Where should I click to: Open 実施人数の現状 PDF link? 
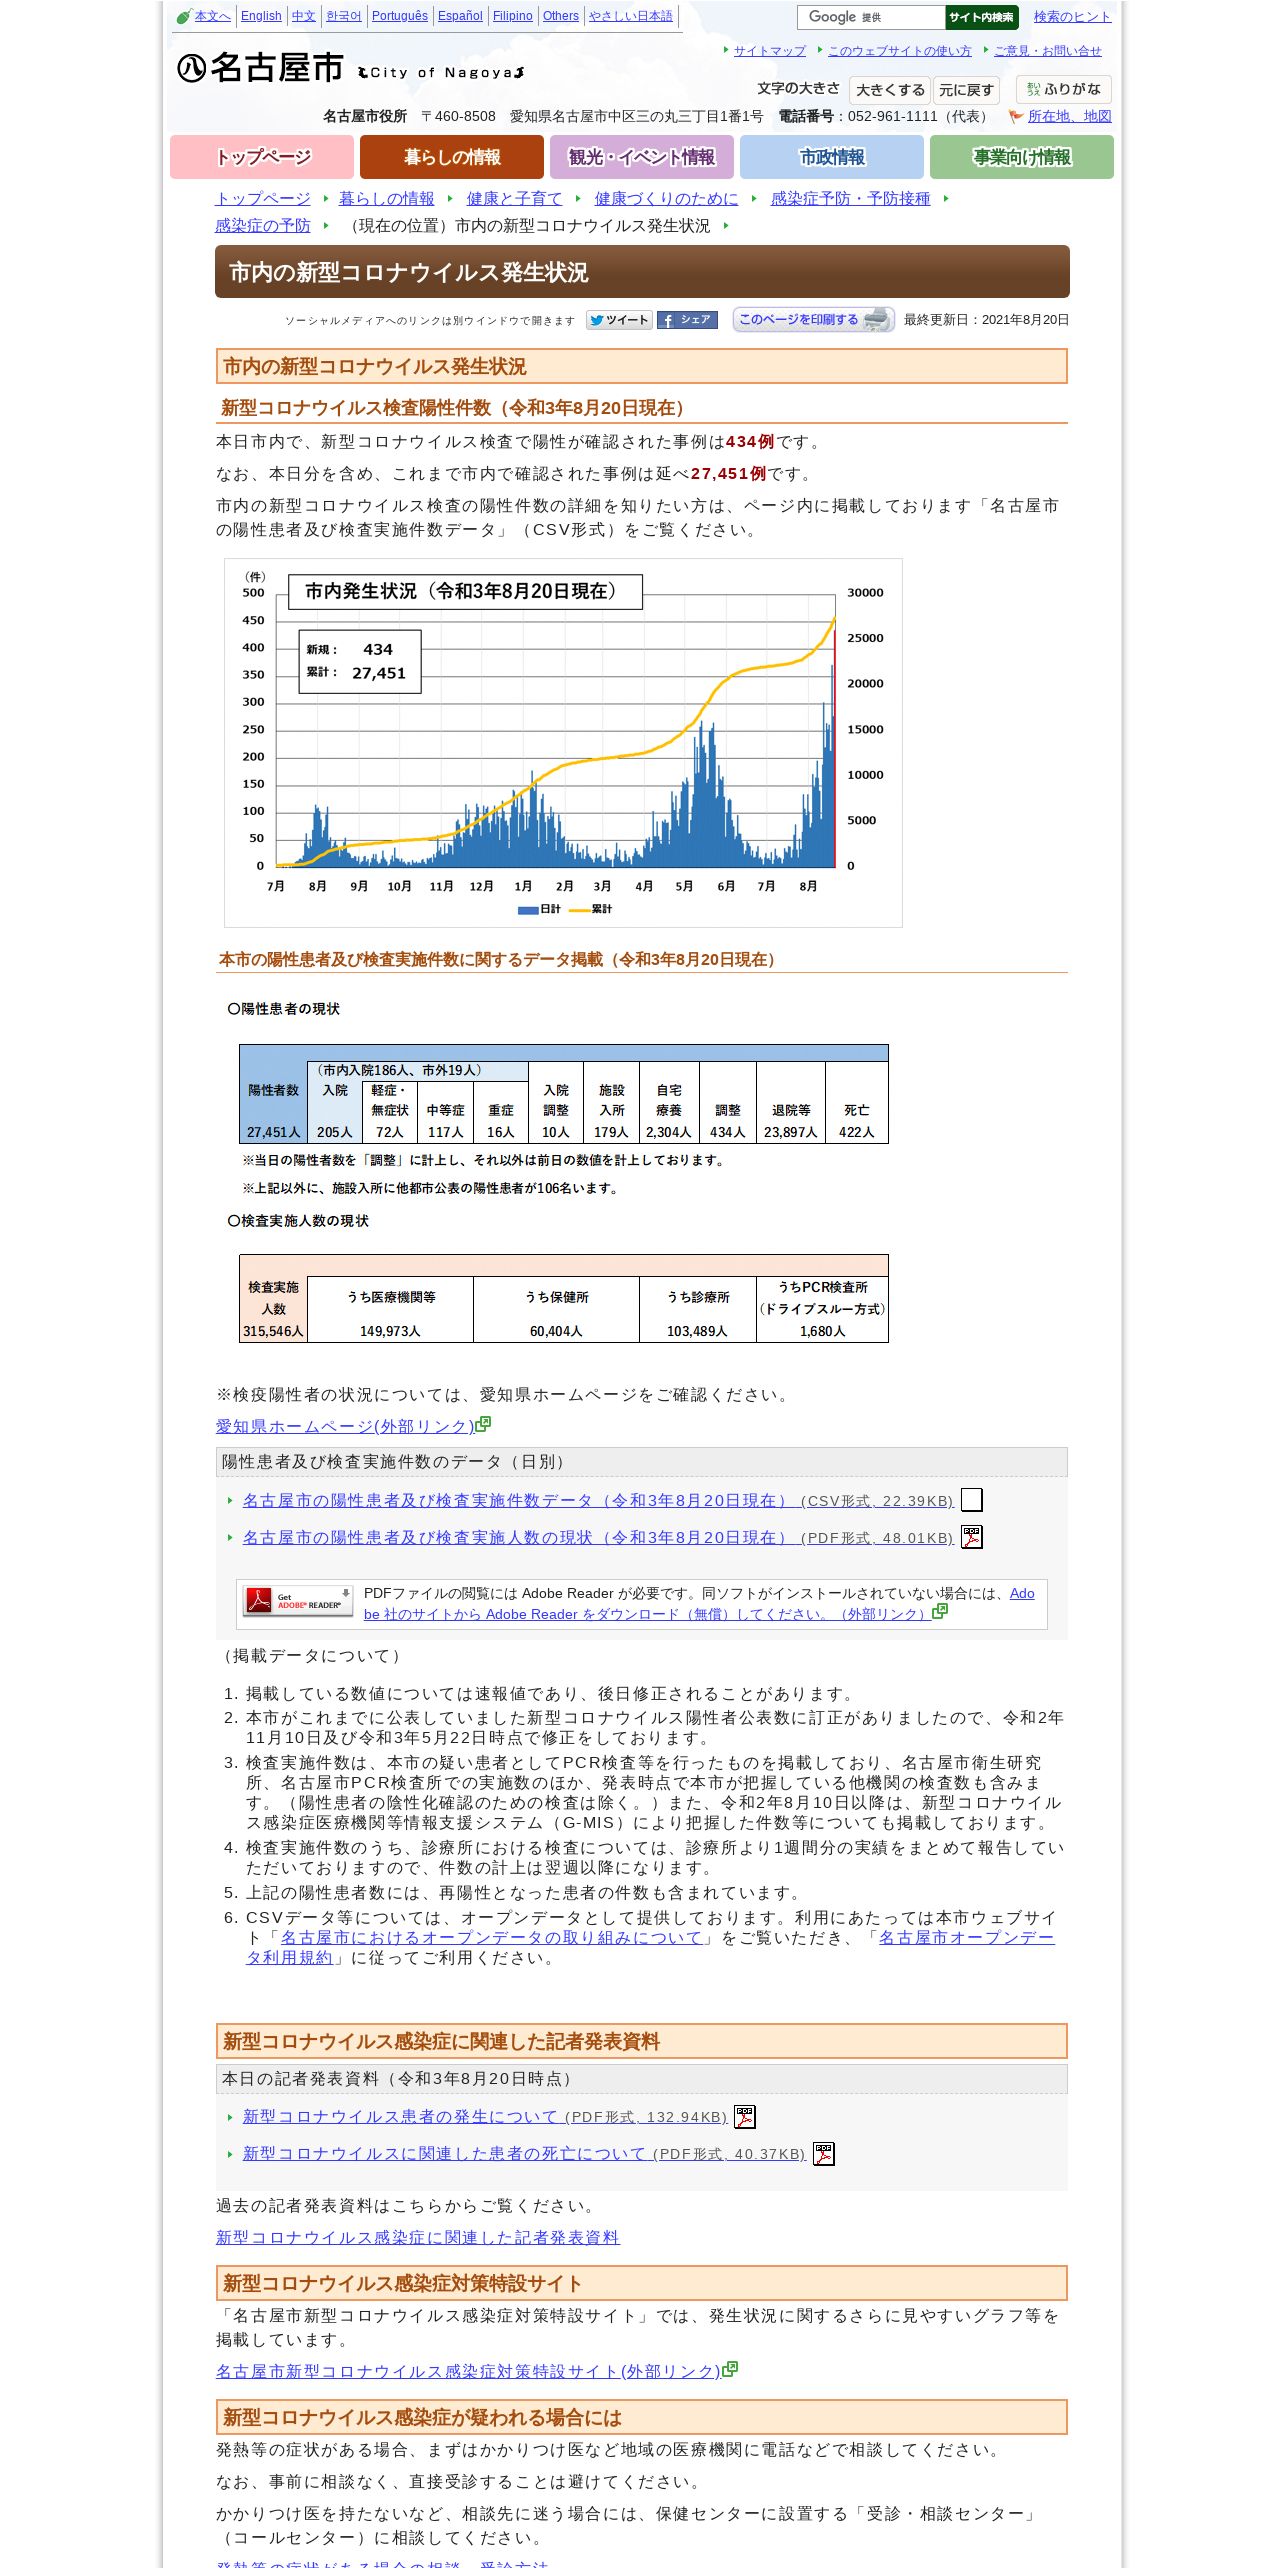(599, 1538)
